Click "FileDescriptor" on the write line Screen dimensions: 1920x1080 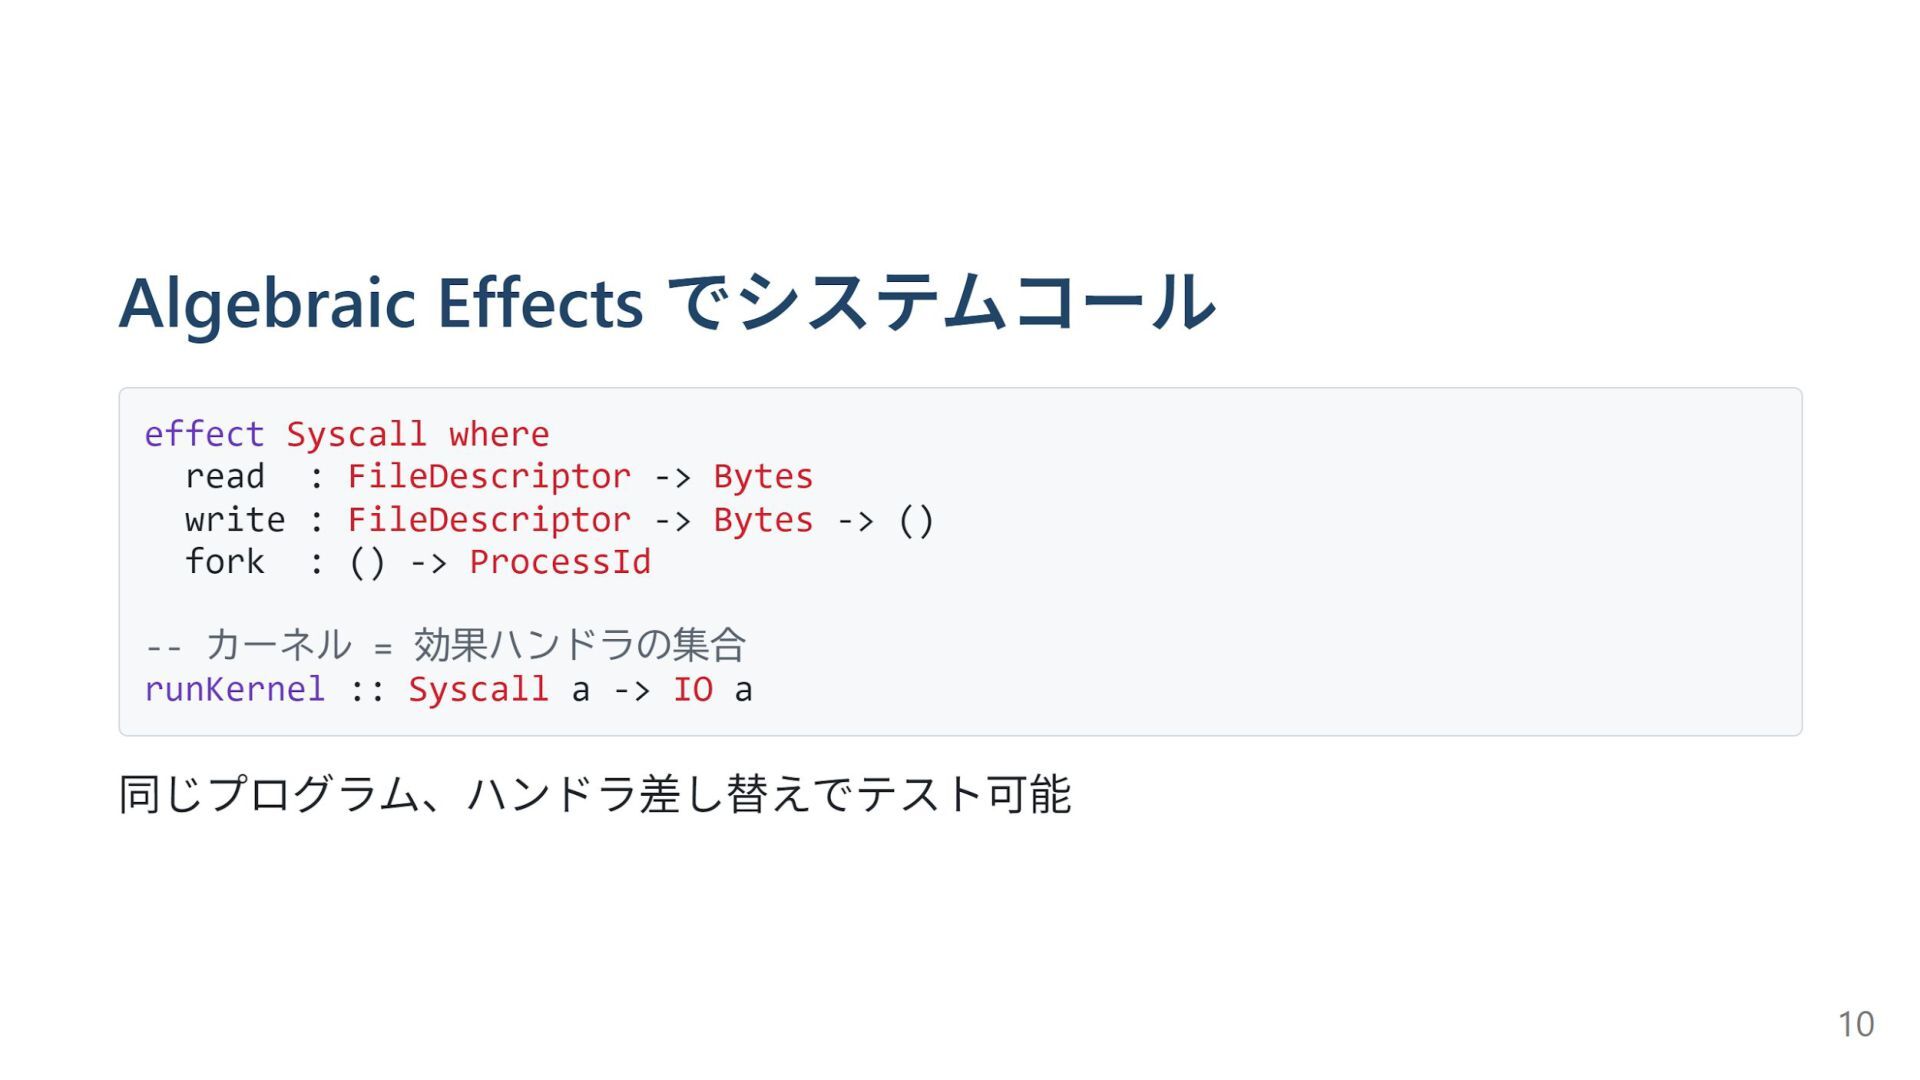pyautogui.click(x=489, y=520)
